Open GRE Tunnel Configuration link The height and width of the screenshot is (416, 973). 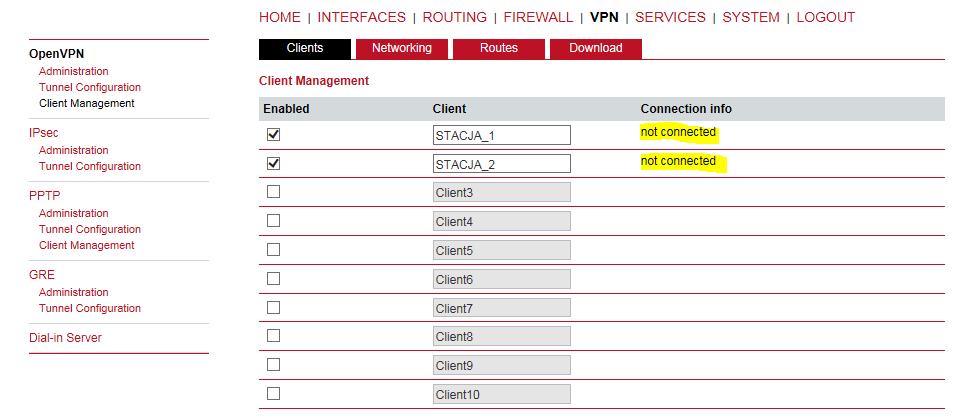[x=89, y=309]
